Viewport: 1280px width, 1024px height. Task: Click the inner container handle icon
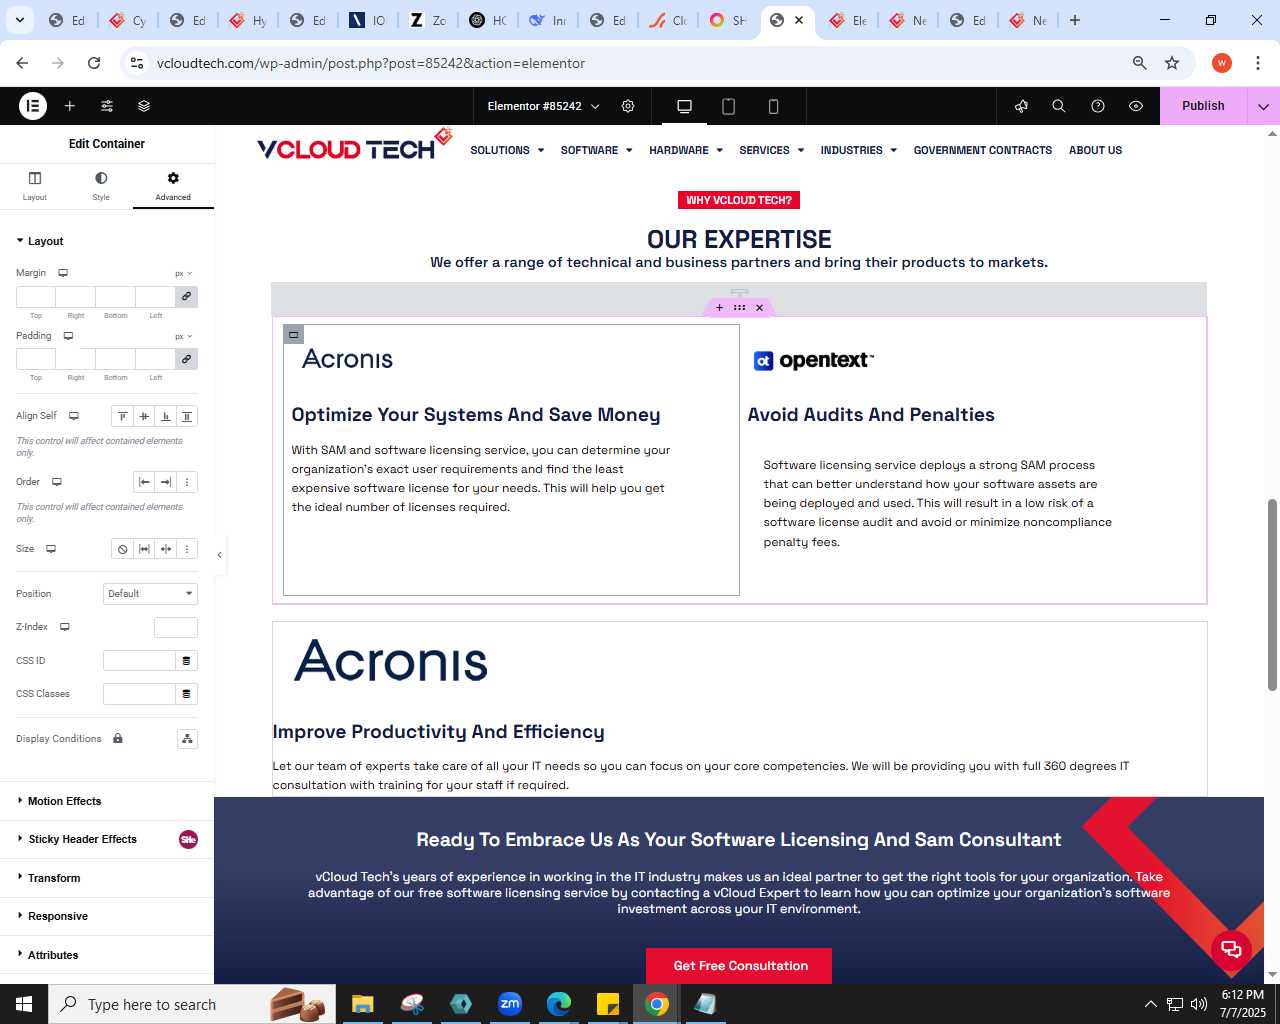[293, 335]
